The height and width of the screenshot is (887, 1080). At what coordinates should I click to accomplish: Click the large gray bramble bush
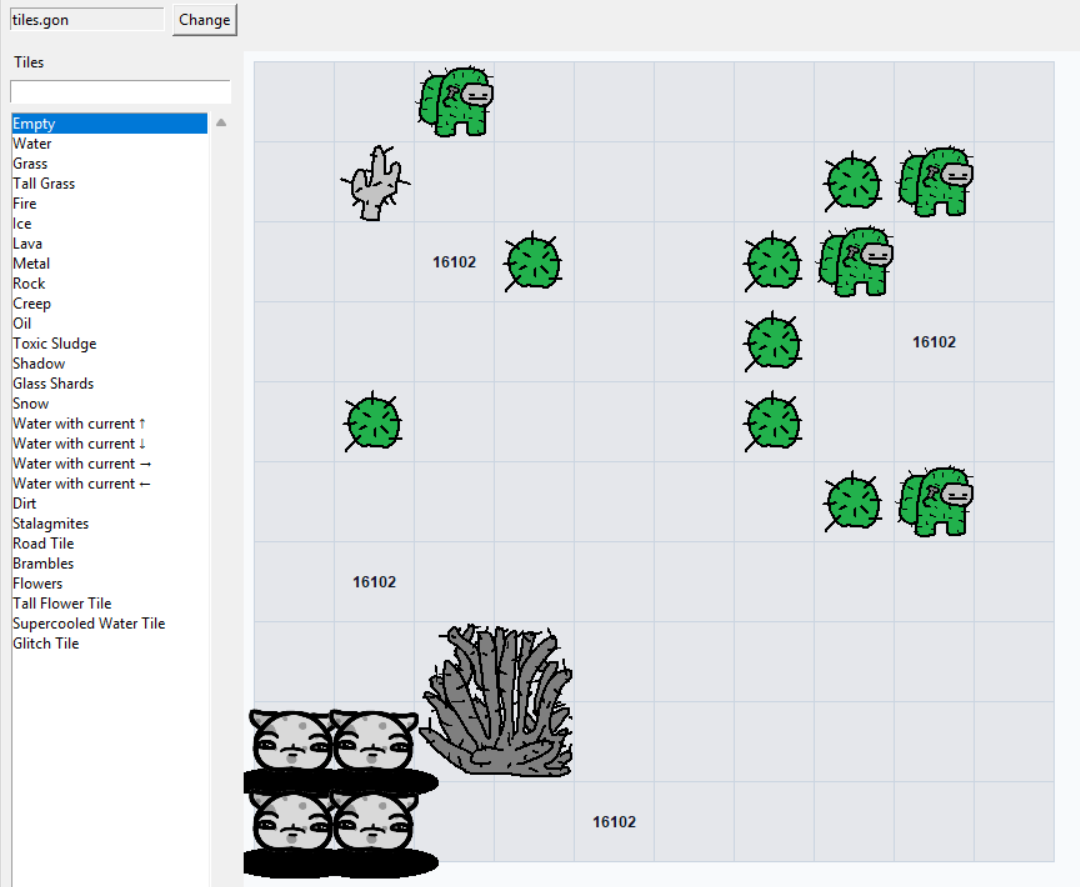(497, 701)
